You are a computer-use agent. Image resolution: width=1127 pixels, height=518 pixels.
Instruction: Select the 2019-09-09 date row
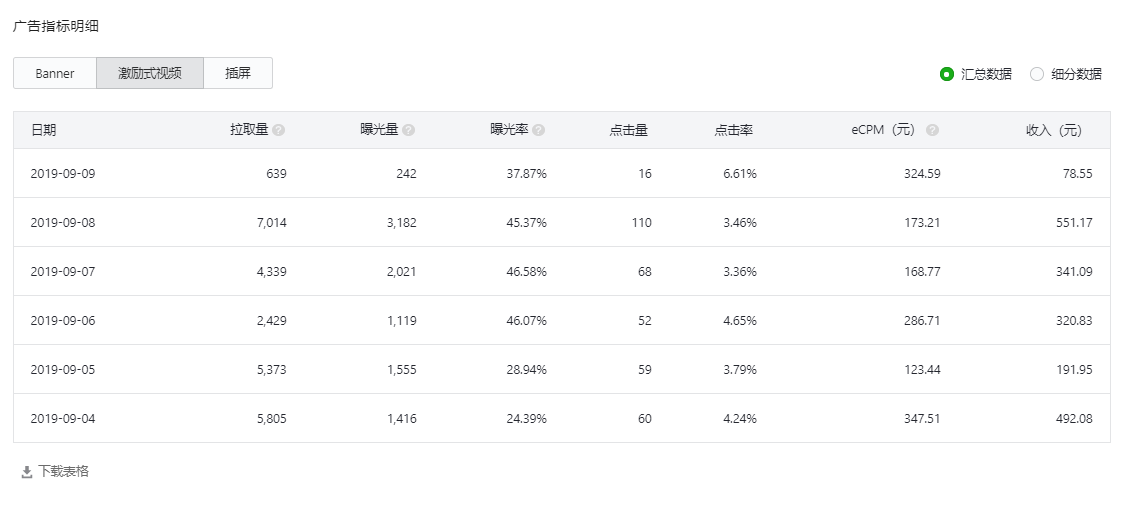pos(562,173)
